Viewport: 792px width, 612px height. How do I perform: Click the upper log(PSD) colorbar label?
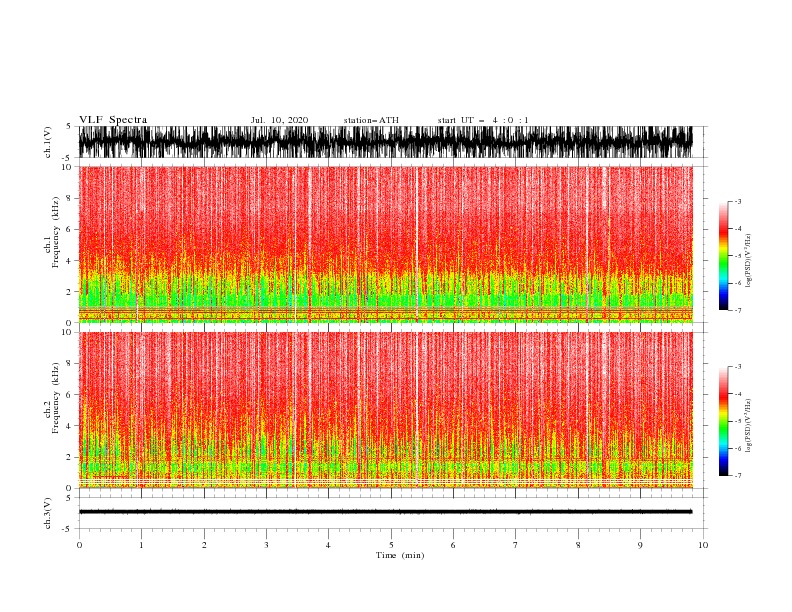pyautogui.click(x=749, y=261)
